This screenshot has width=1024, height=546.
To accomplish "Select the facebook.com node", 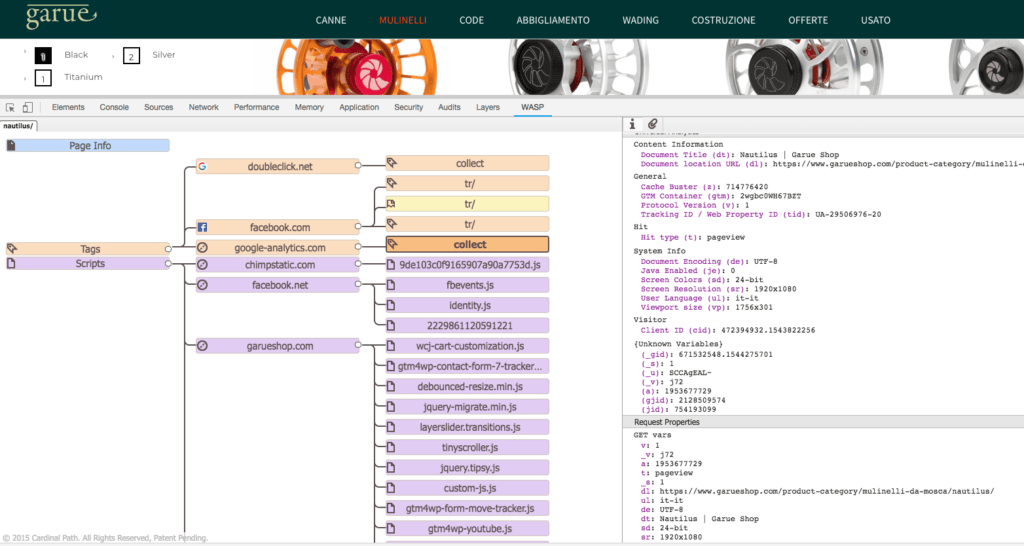I will coord(278,227).
